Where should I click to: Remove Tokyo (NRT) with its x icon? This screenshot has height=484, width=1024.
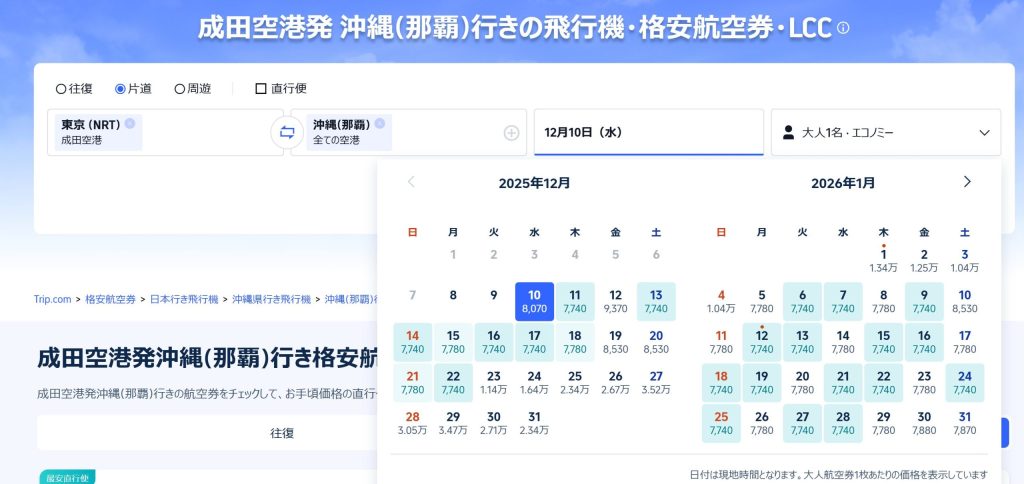pyautogui.click(x=130, y=124)
